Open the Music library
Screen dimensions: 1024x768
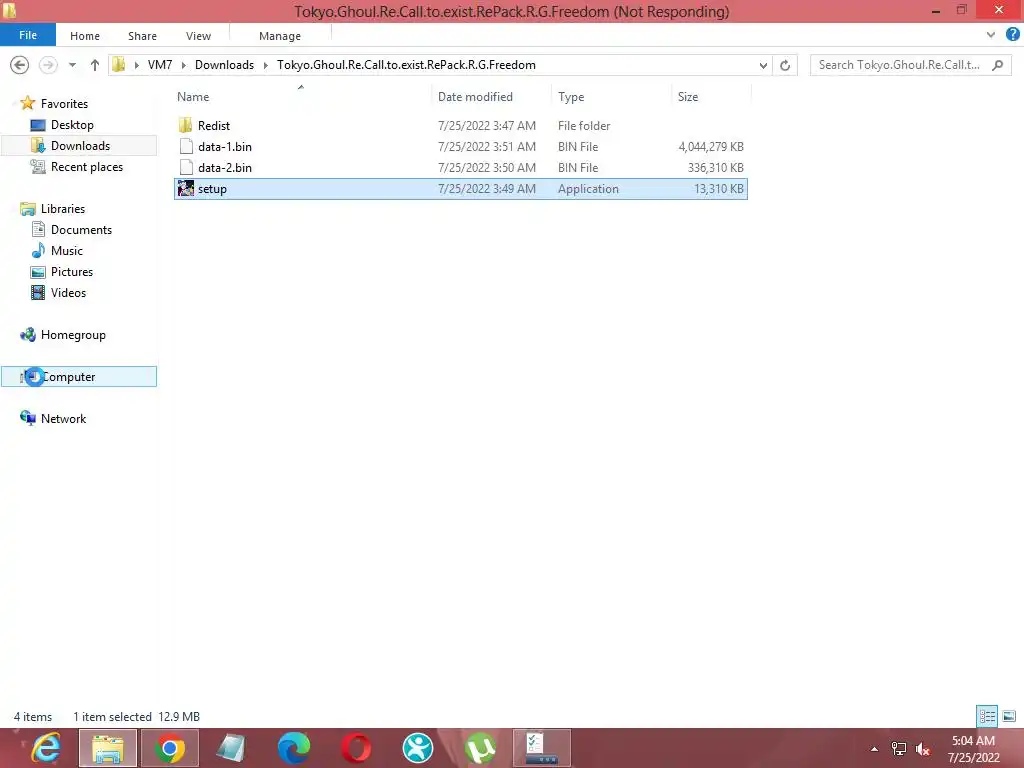point(67,251)
